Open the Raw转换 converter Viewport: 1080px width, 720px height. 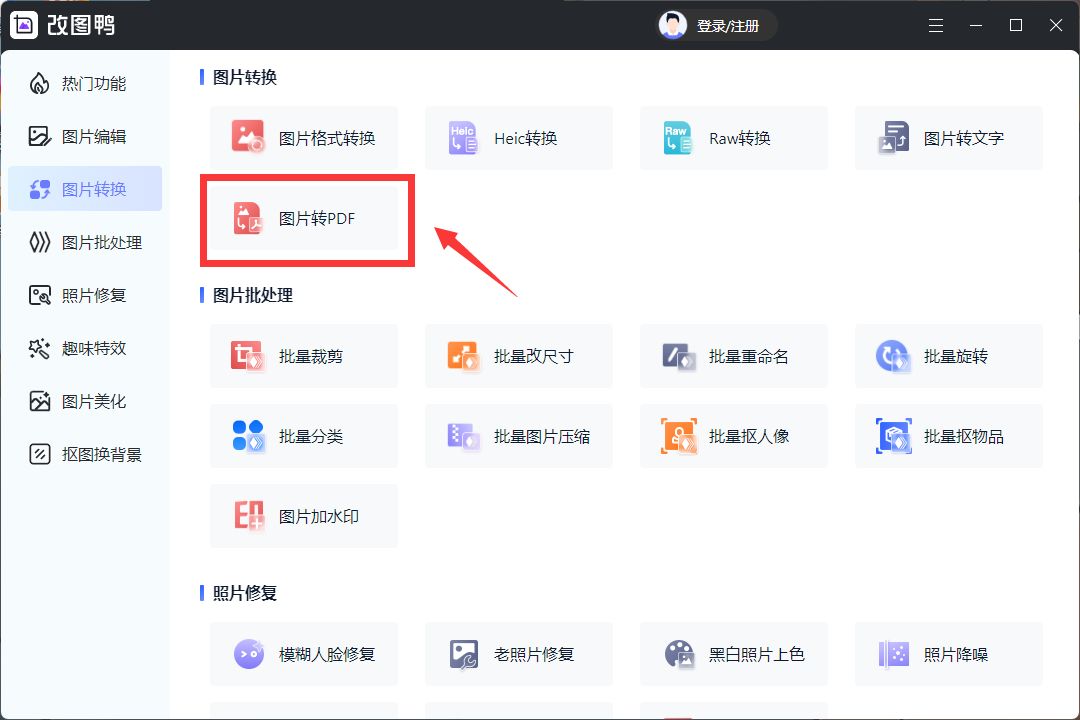pyautogui.click(x=733, y=138)
